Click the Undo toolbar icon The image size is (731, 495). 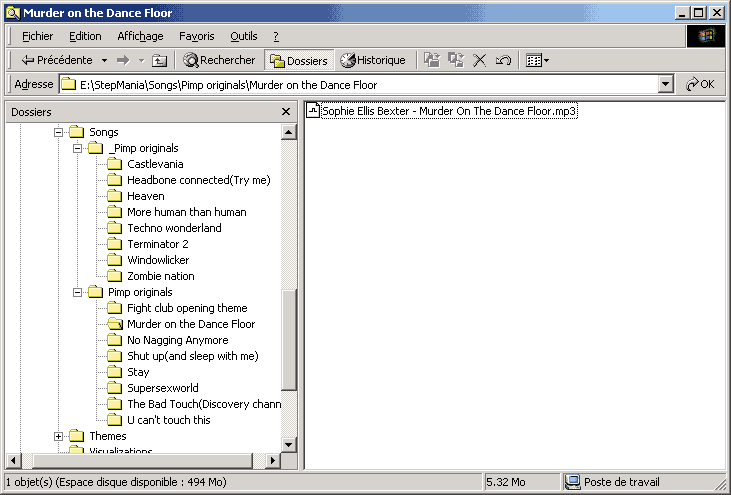click(503, 60)
